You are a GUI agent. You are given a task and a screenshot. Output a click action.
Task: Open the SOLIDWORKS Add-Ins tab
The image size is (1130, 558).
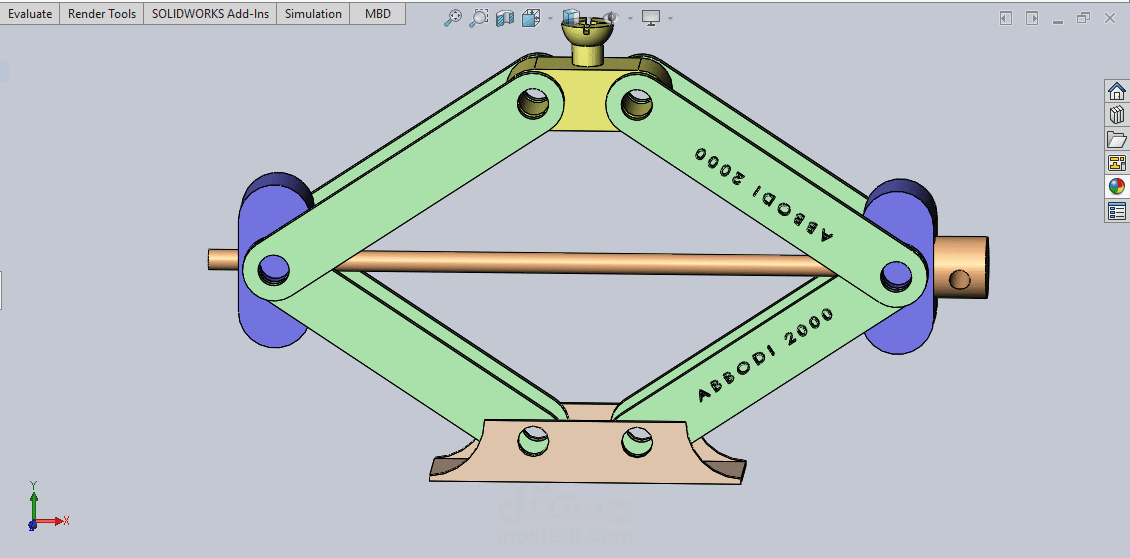tap(210, 14)
